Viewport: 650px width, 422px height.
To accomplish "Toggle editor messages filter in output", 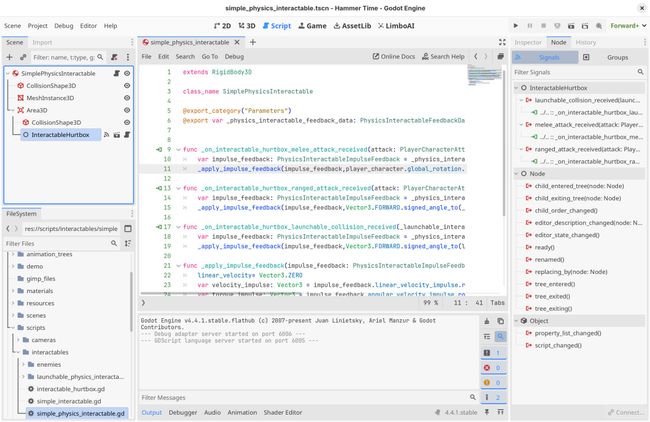I will click(x=493, y=398).
